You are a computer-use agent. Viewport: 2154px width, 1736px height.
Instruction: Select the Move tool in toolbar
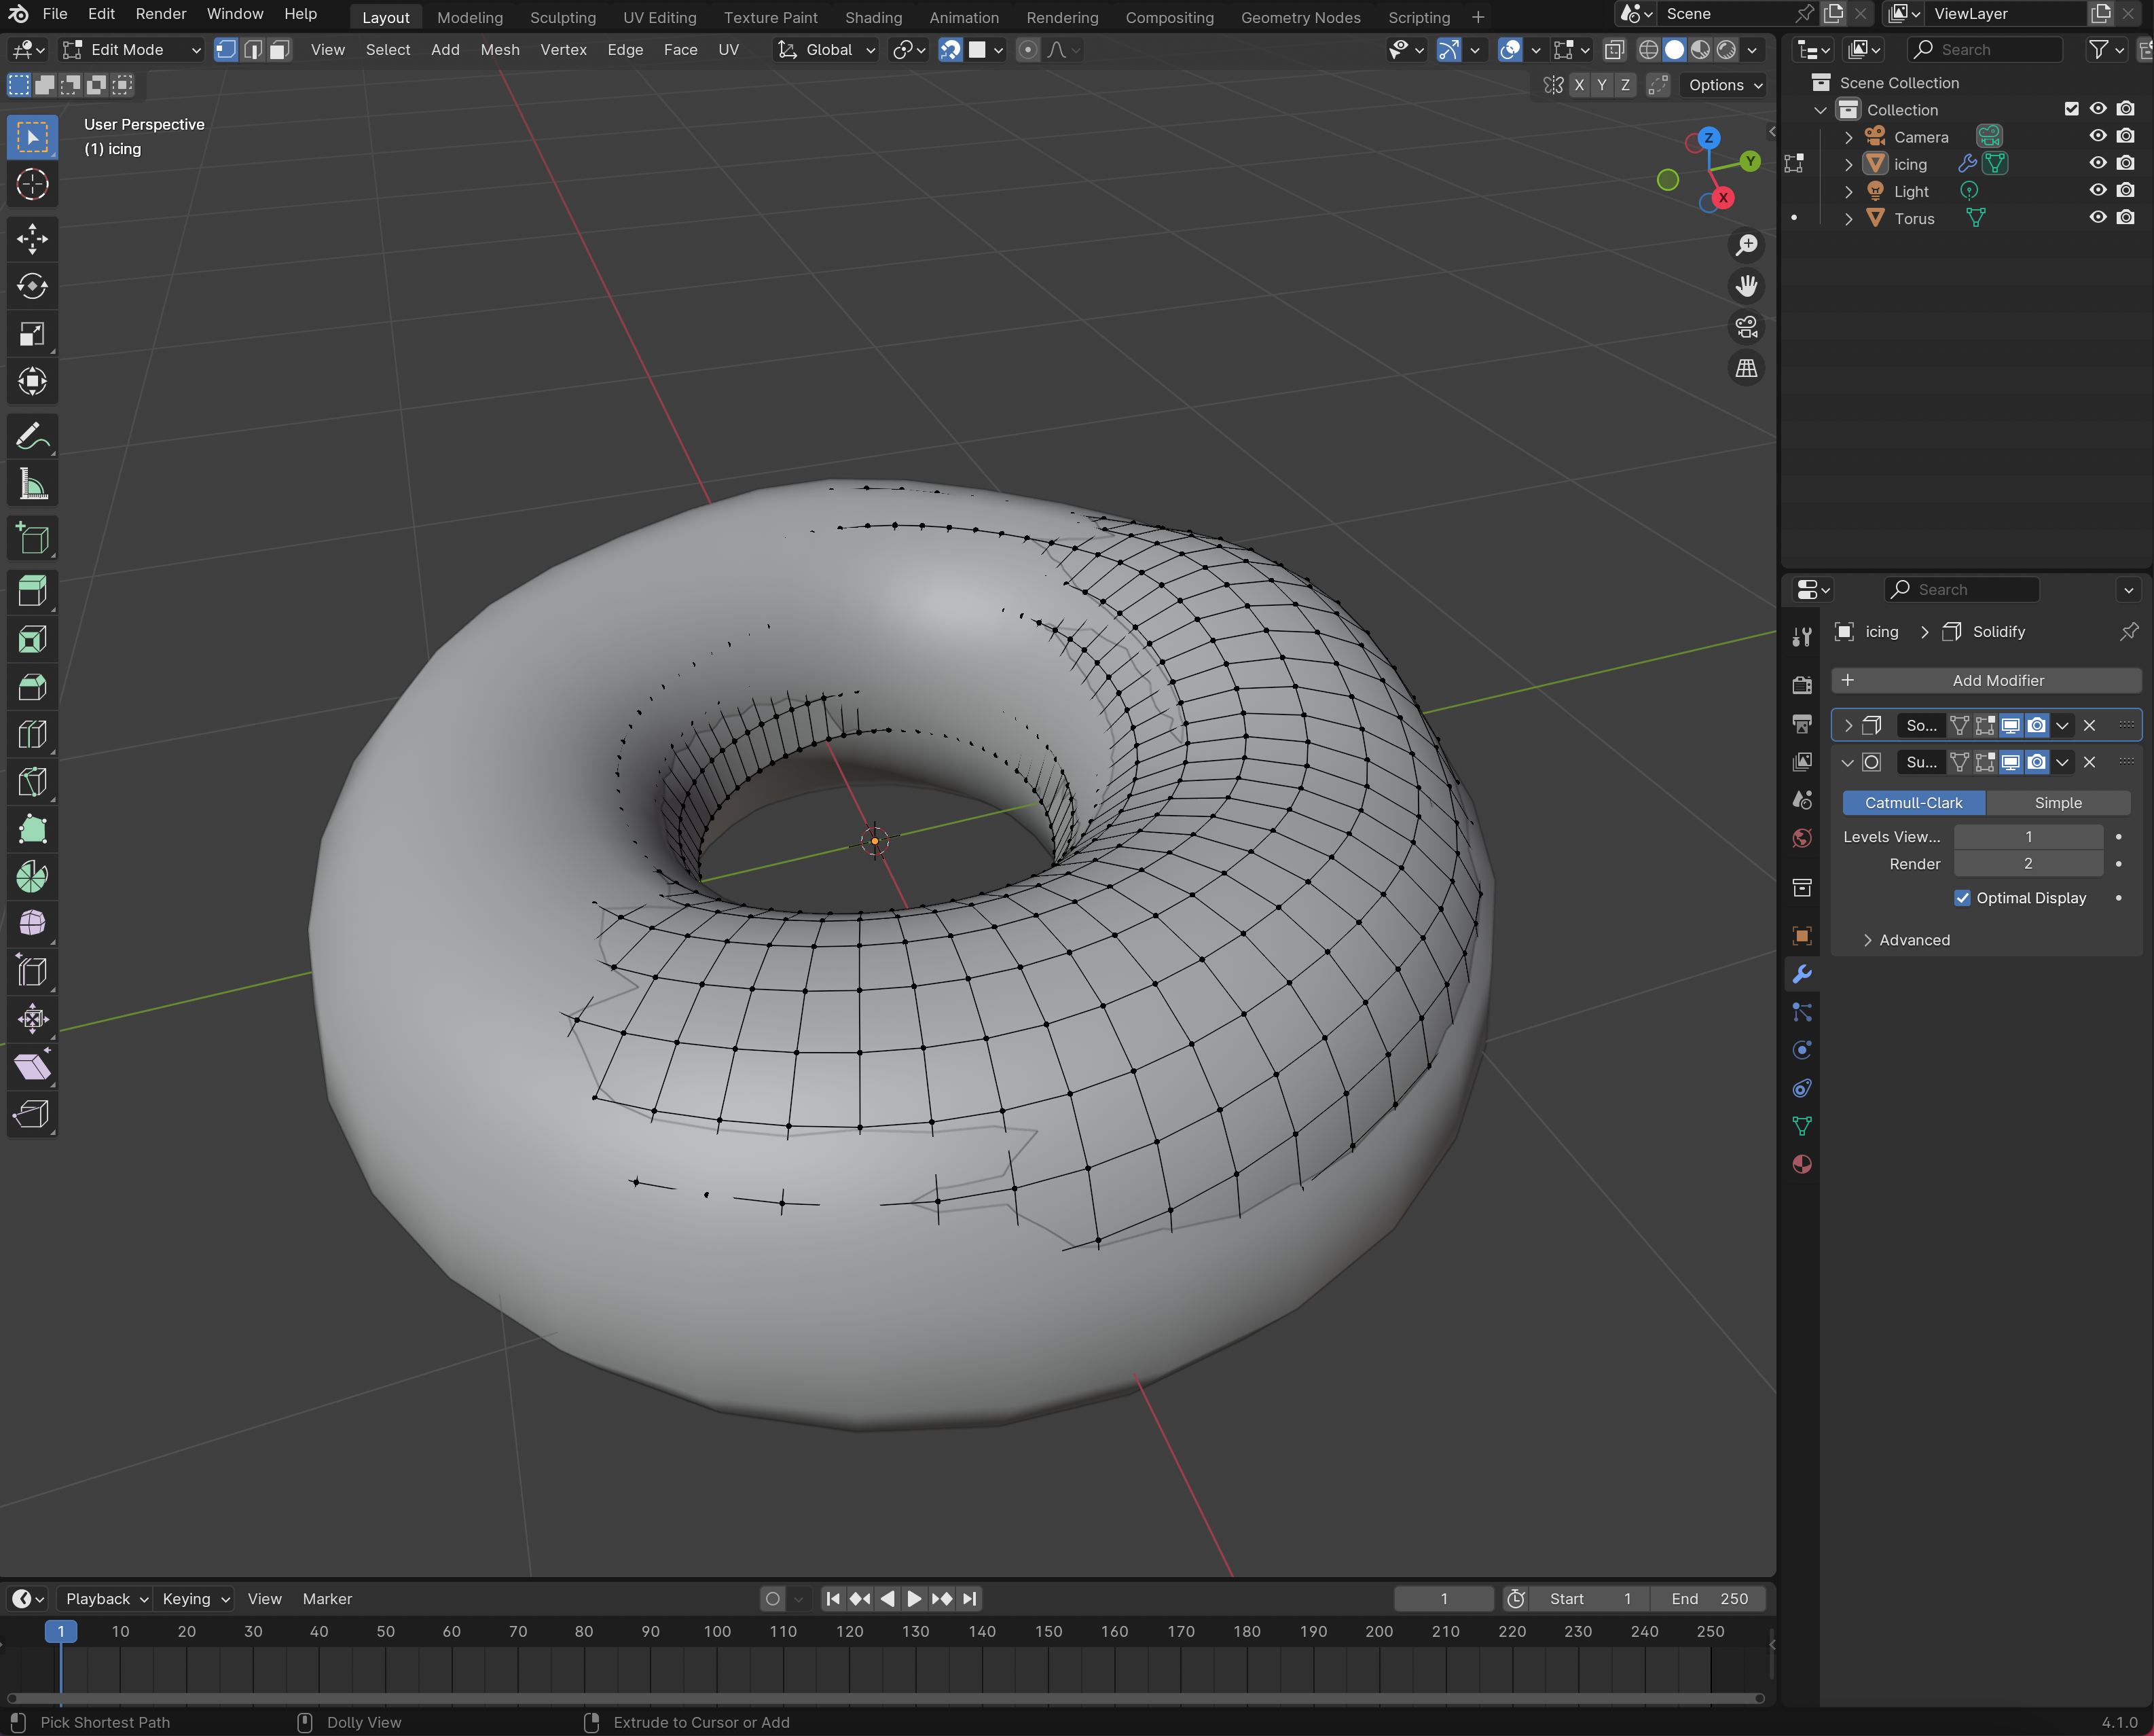(x=32, y=238)
